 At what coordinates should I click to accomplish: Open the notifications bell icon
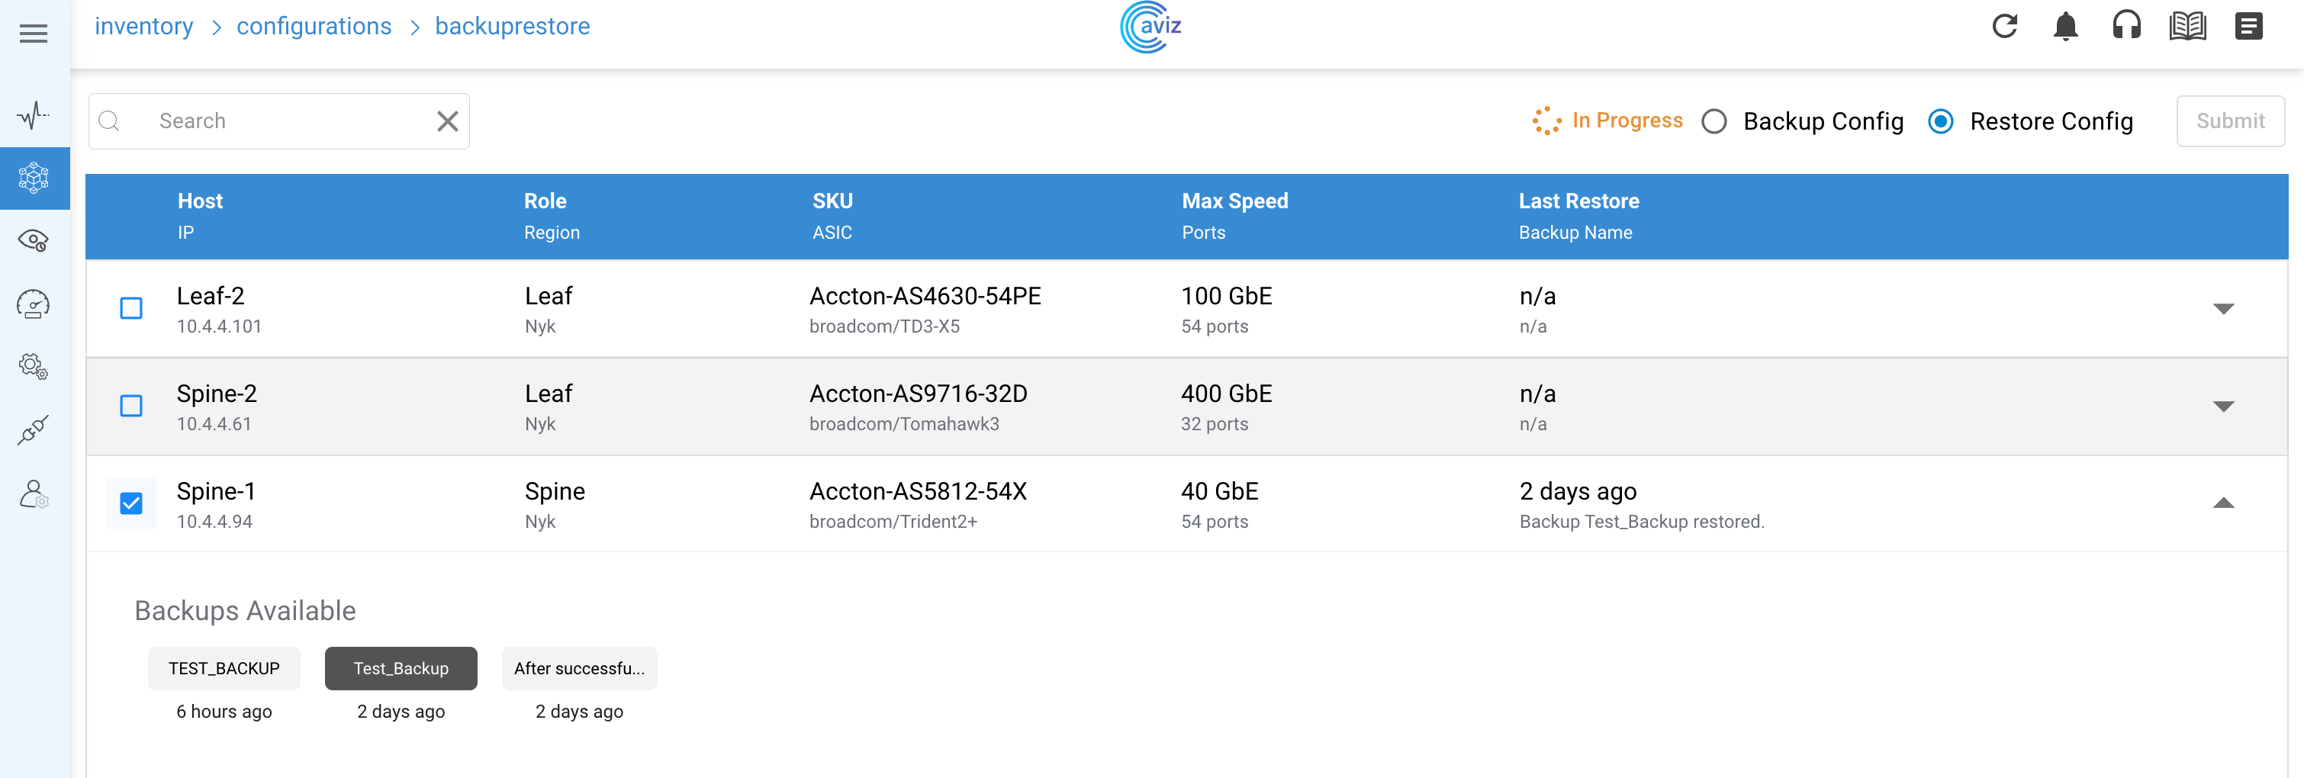tap(2065, 26)
